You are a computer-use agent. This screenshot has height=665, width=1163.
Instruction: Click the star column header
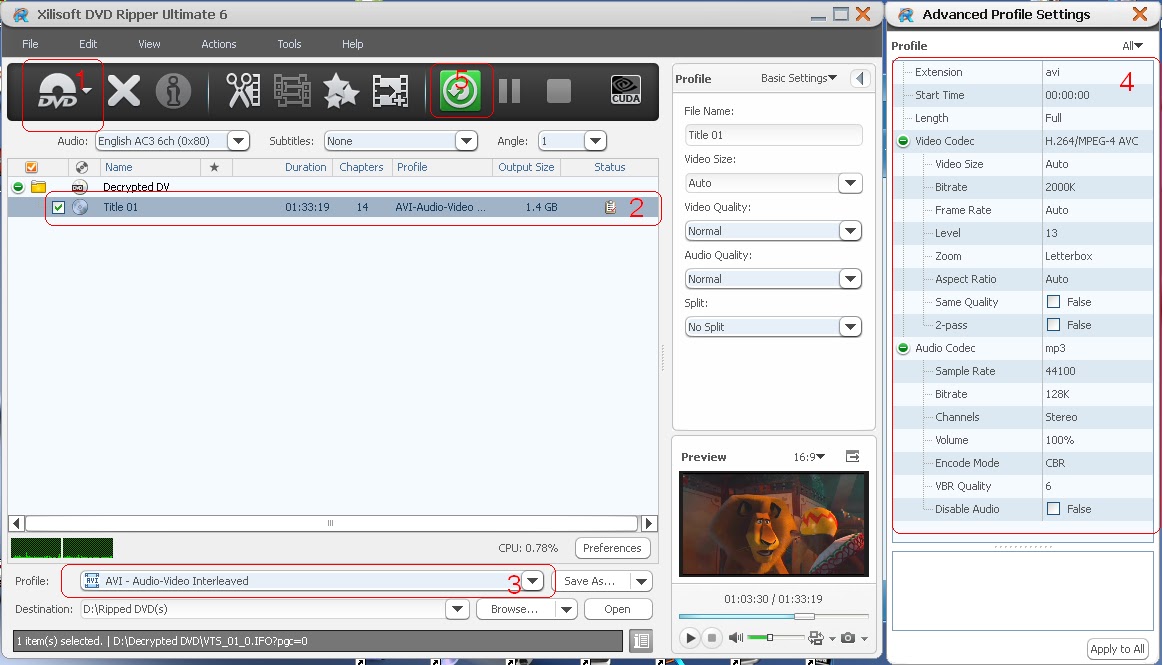click(x=214, y=168)
